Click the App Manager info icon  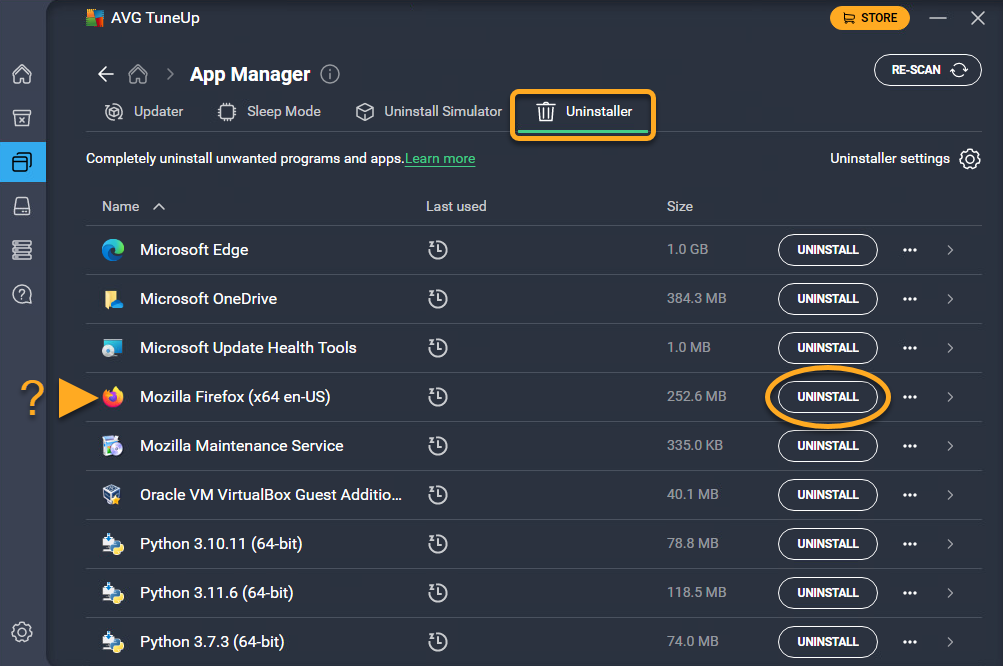tap(331, 75)
